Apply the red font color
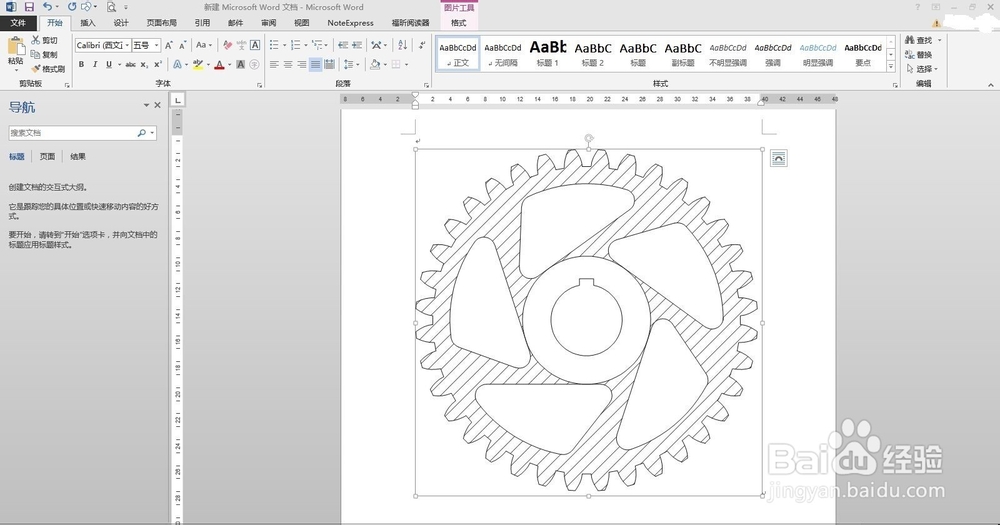Image resolution: width=1000 pixels, height=525 pixels. coord(219,64)
